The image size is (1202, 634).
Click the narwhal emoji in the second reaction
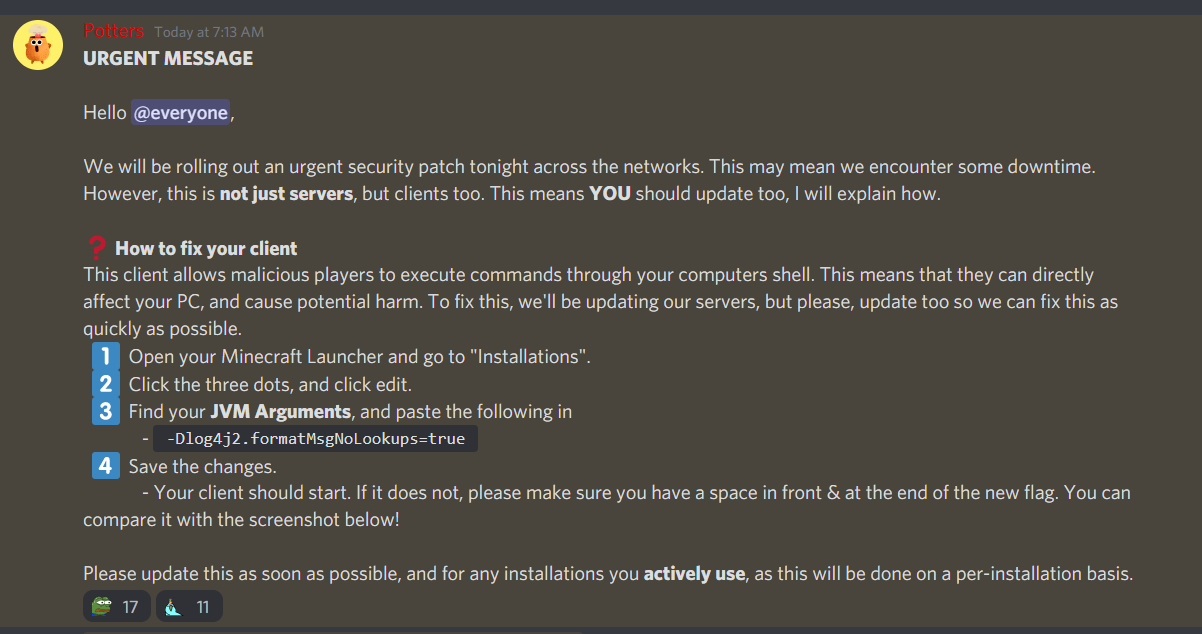pos(172,605)
